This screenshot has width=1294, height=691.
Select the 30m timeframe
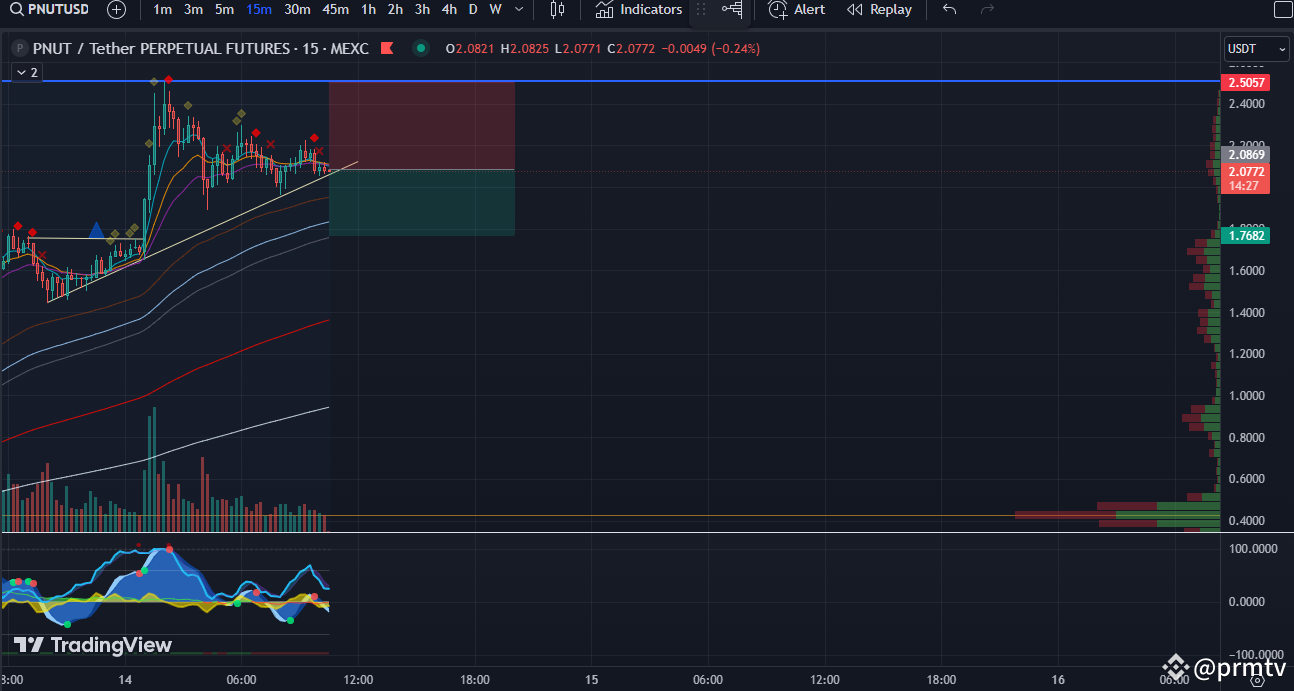coord(297,10)
